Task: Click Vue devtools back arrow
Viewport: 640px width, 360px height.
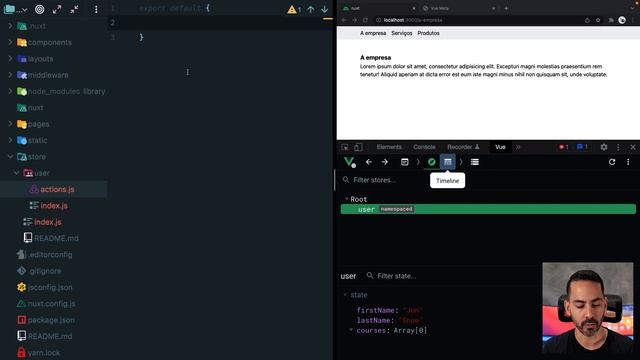Action: [x=369, y=162]
